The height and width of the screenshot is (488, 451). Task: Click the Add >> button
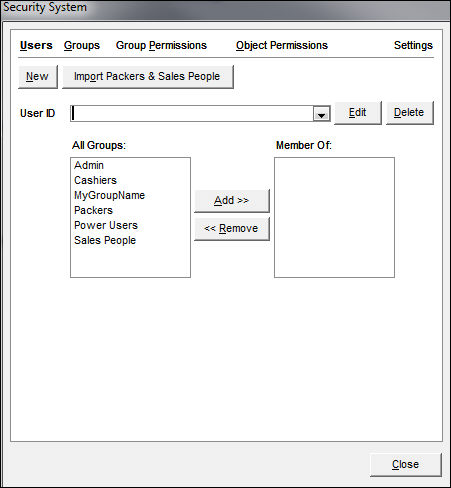tap(232, 200)
